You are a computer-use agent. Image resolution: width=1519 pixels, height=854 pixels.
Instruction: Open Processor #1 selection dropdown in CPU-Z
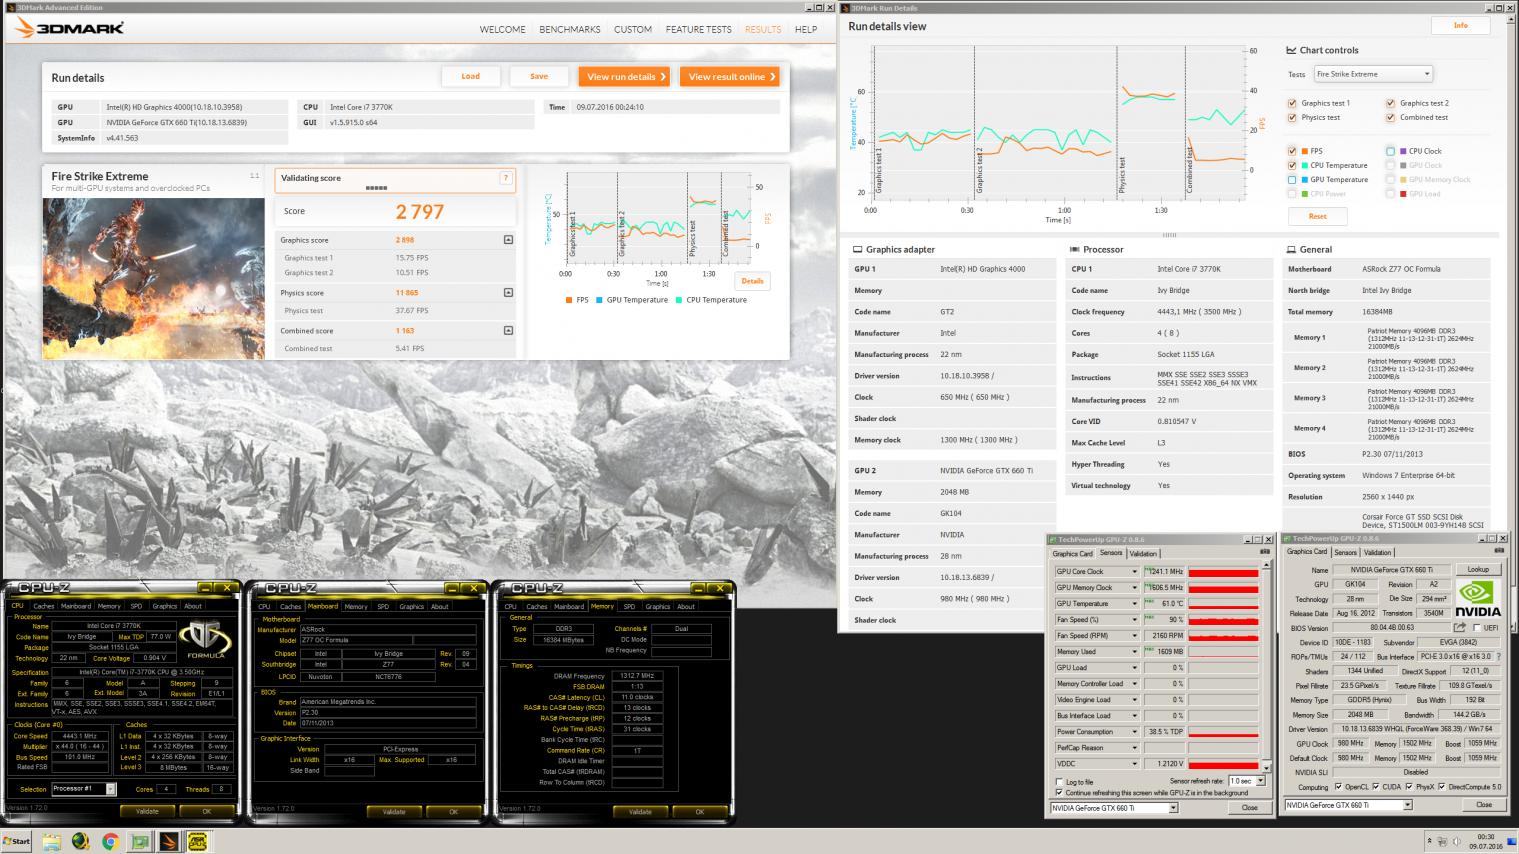pos(84,789)
